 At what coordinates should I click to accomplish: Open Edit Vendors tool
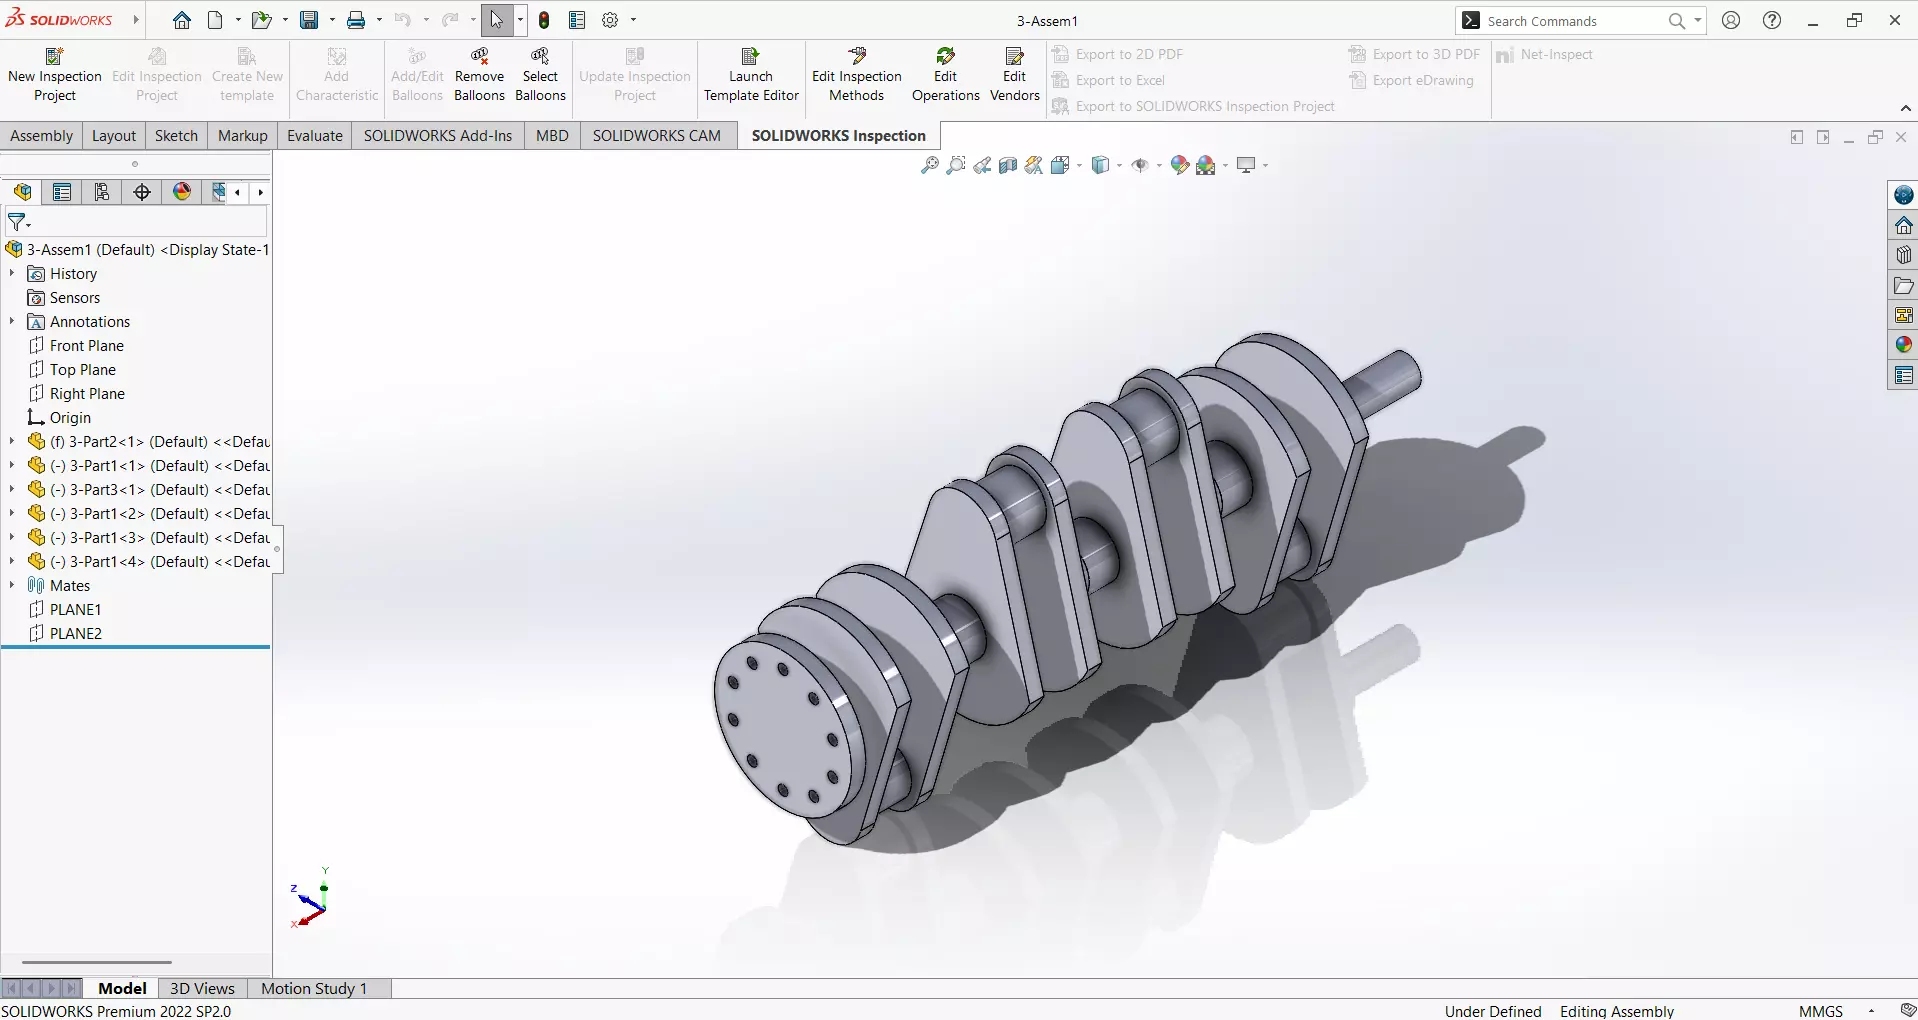(1014, 75)
